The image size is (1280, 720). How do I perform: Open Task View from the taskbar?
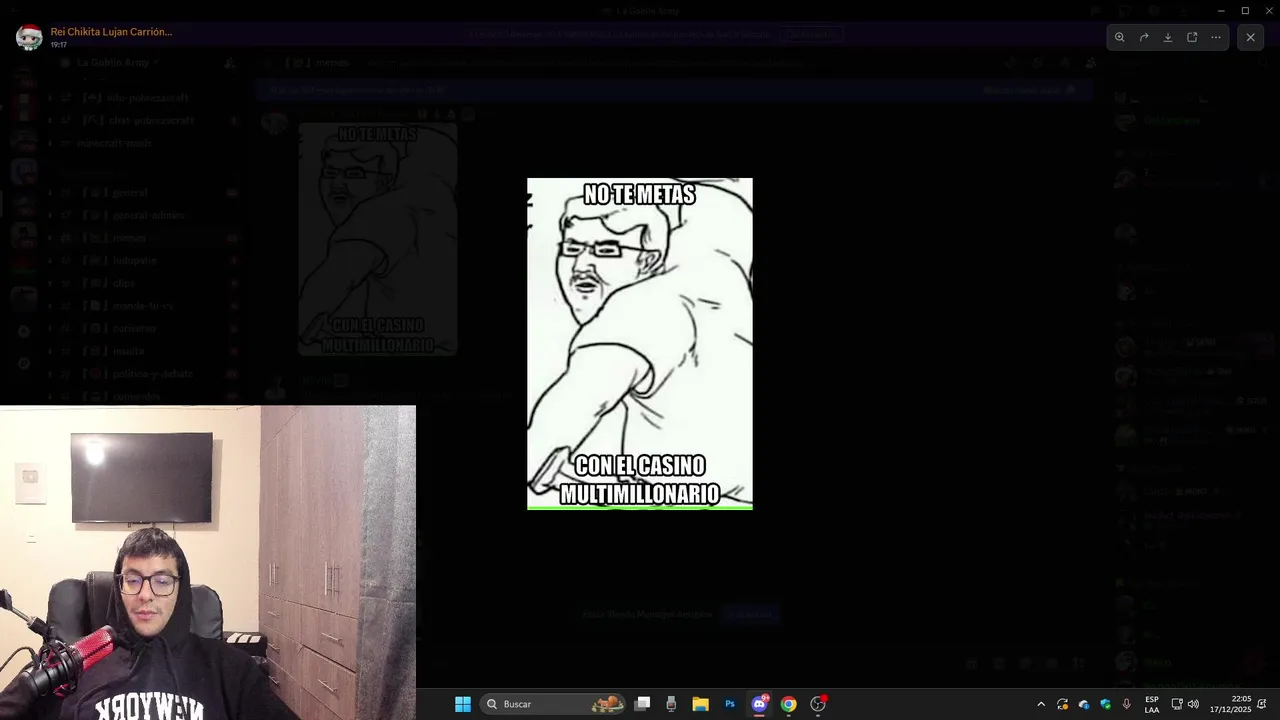643,704
